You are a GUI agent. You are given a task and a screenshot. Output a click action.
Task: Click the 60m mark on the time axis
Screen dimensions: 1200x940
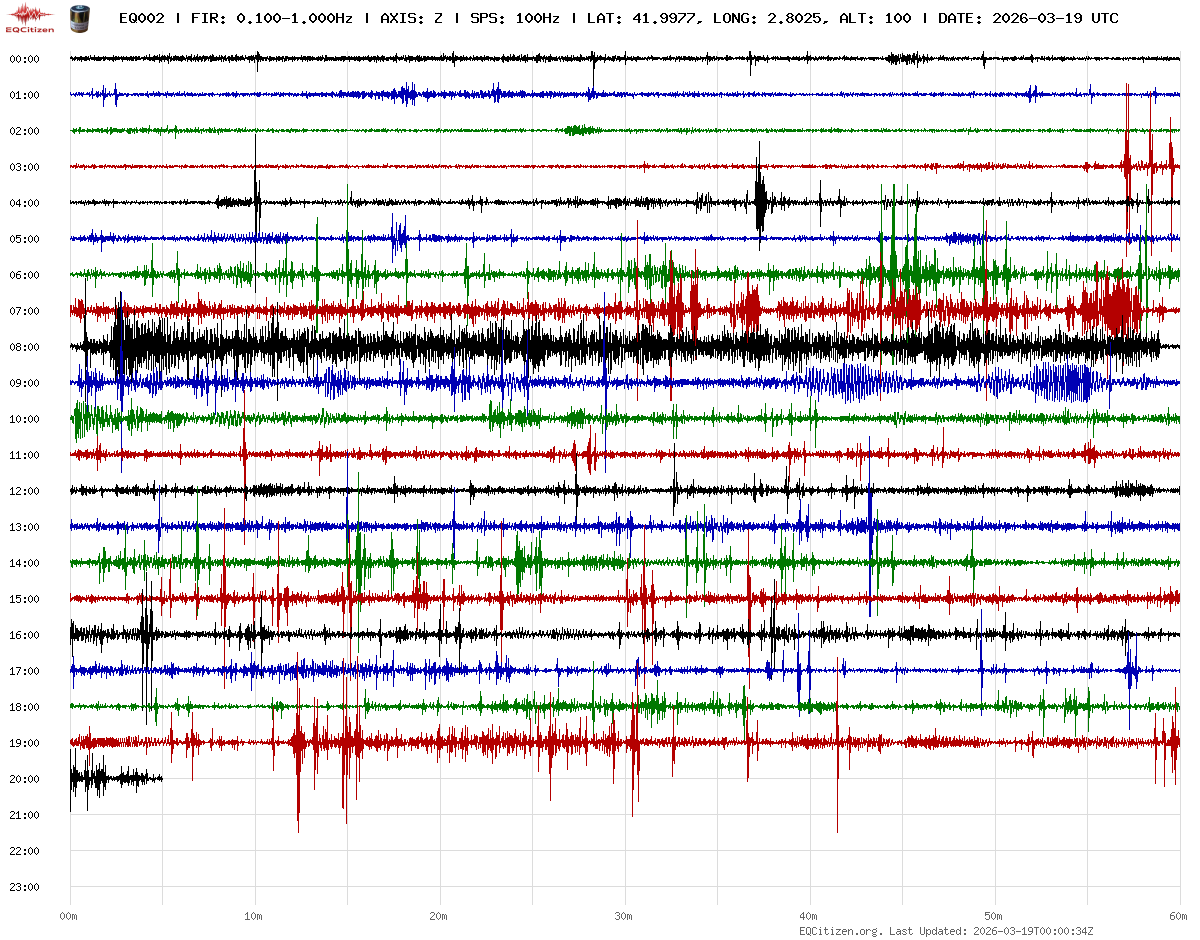coord(1178,916)
